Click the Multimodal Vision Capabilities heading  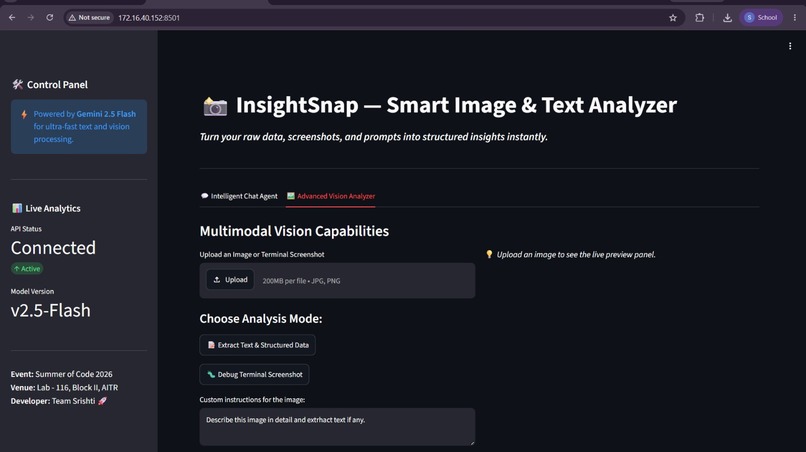tap(294, 231)
